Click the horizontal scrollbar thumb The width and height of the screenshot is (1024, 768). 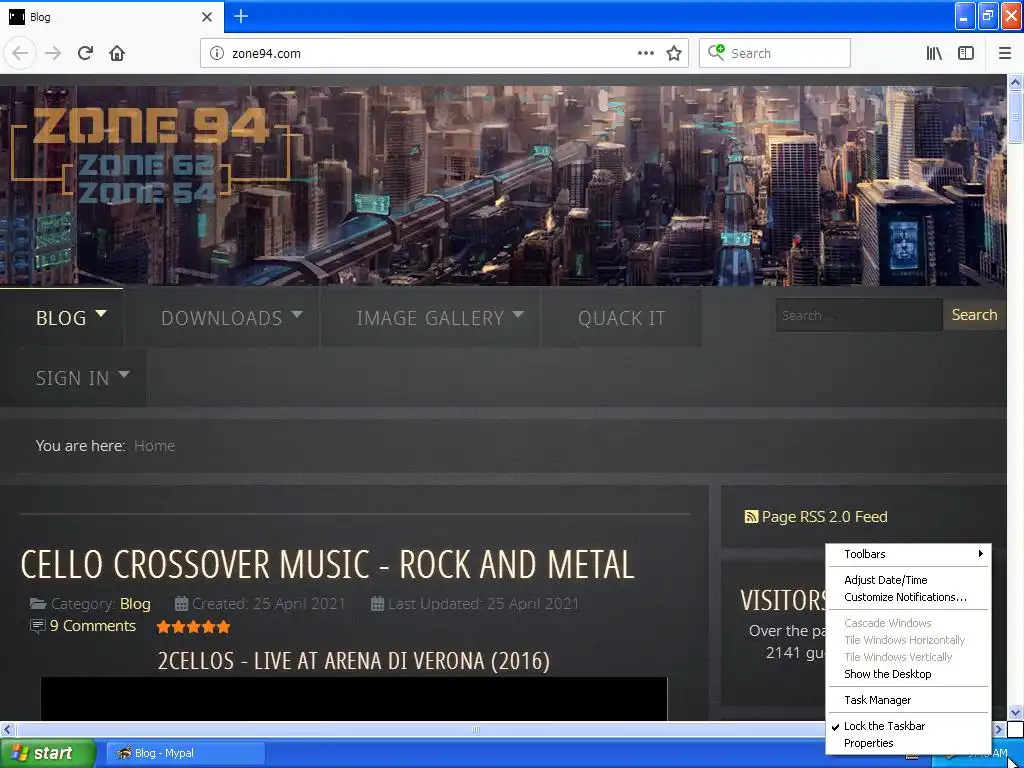tap(475, 729)
